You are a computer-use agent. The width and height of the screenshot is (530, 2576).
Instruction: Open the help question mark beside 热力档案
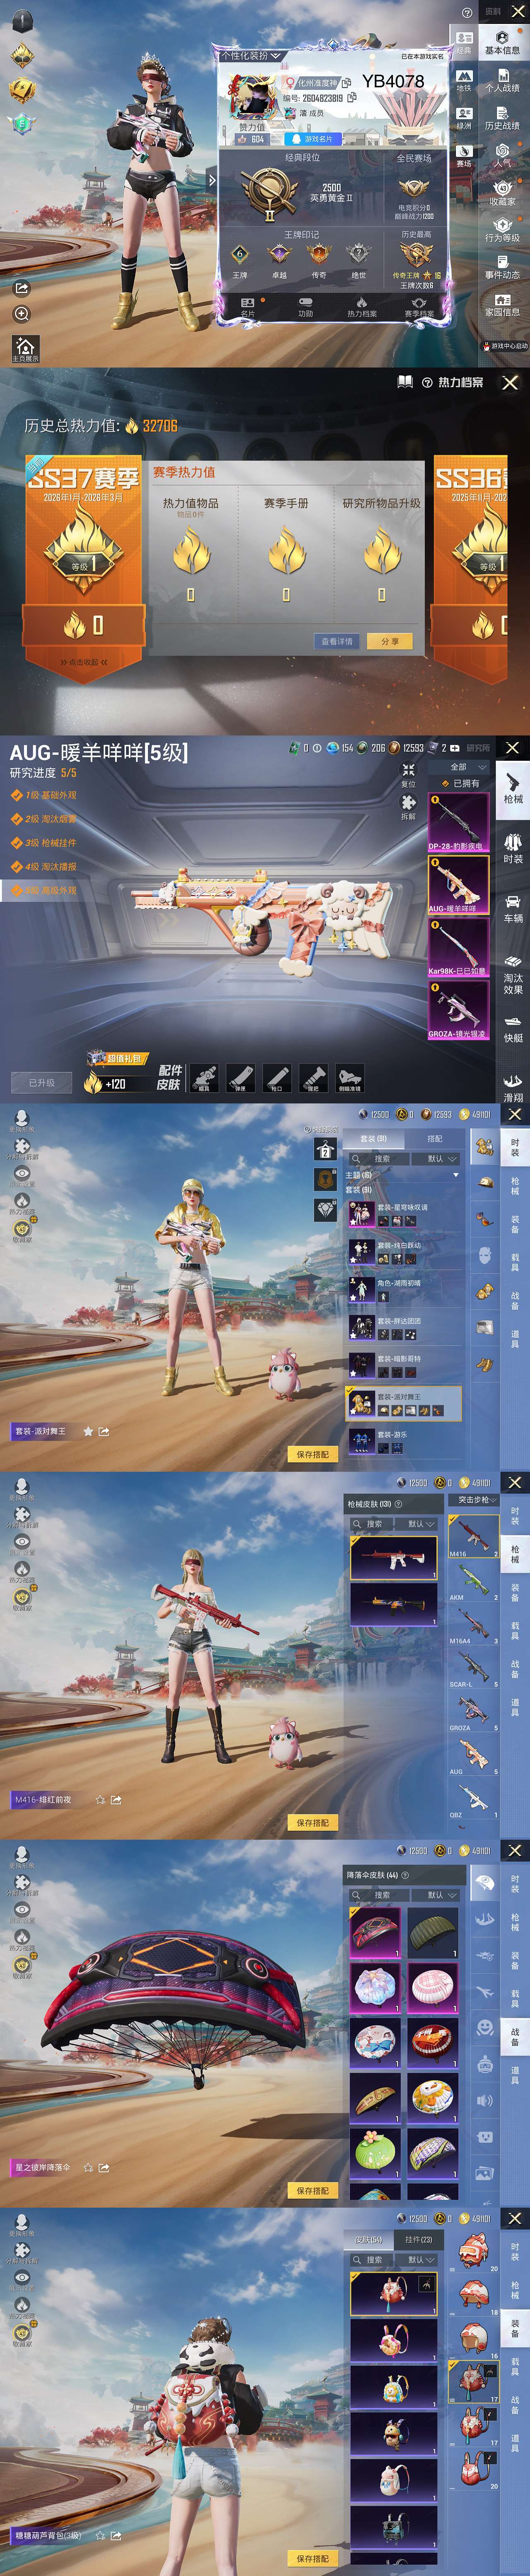[x=427, y=382]
